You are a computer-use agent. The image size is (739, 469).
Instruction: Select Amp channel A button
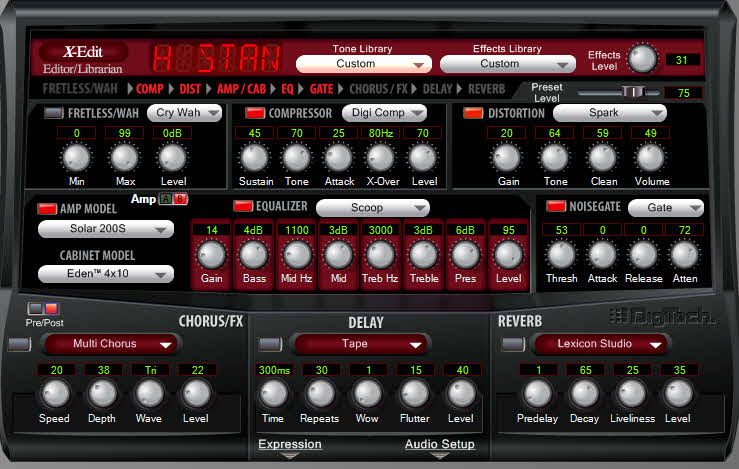[x=166, y=199]
